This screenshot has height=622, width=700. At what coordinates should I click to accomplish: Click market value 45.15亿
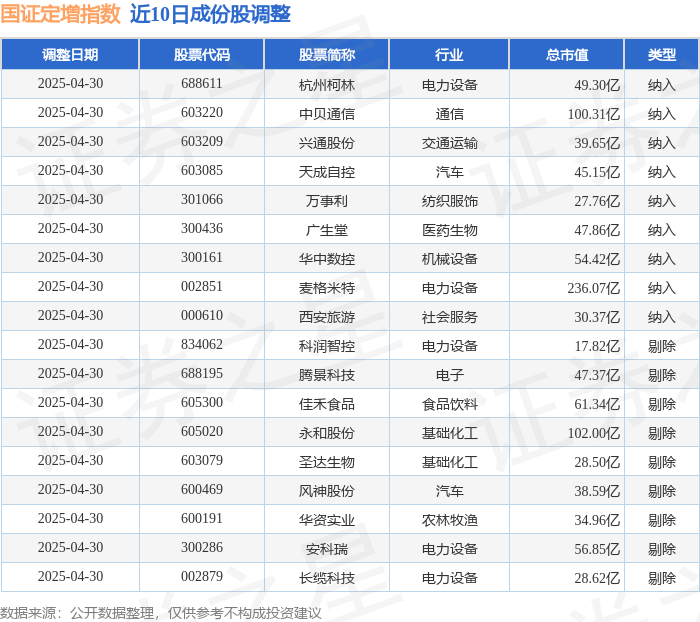coord(597,172)
